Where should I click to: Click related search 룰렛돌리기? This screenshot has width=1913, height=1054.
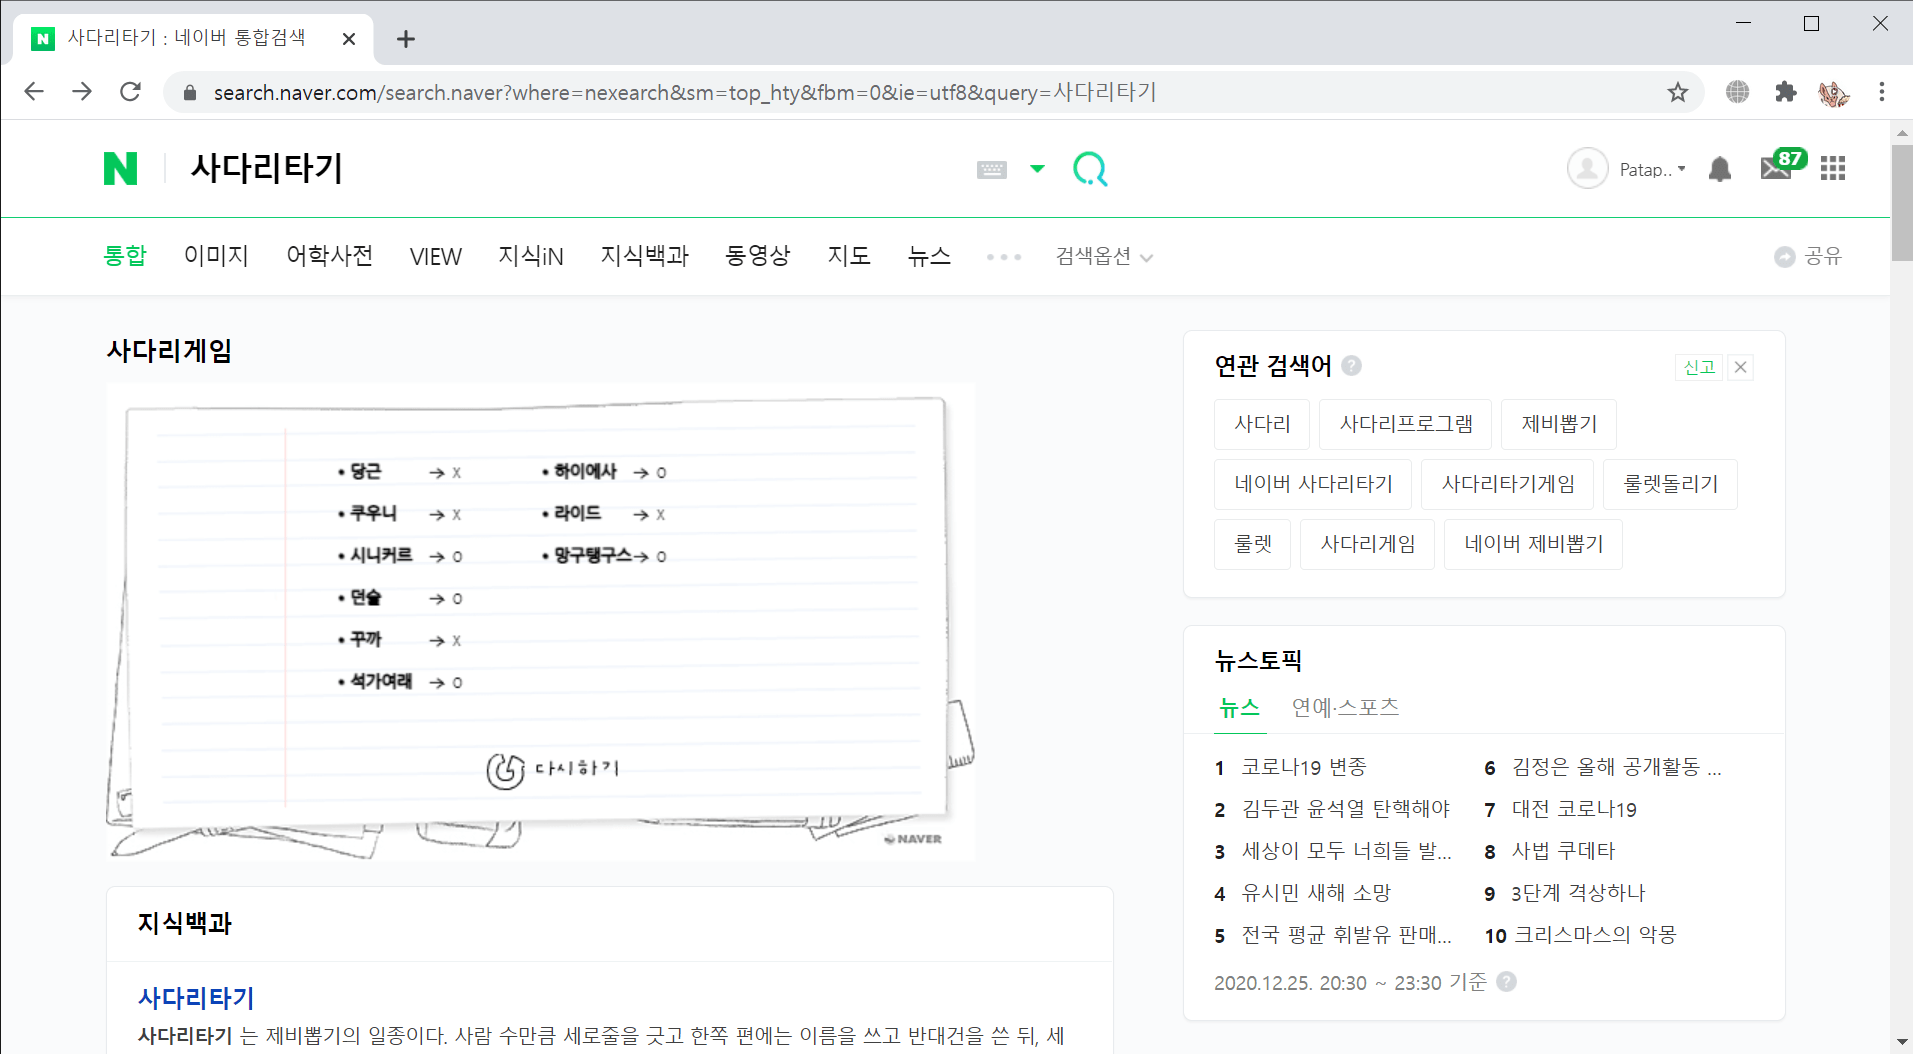1670,484
